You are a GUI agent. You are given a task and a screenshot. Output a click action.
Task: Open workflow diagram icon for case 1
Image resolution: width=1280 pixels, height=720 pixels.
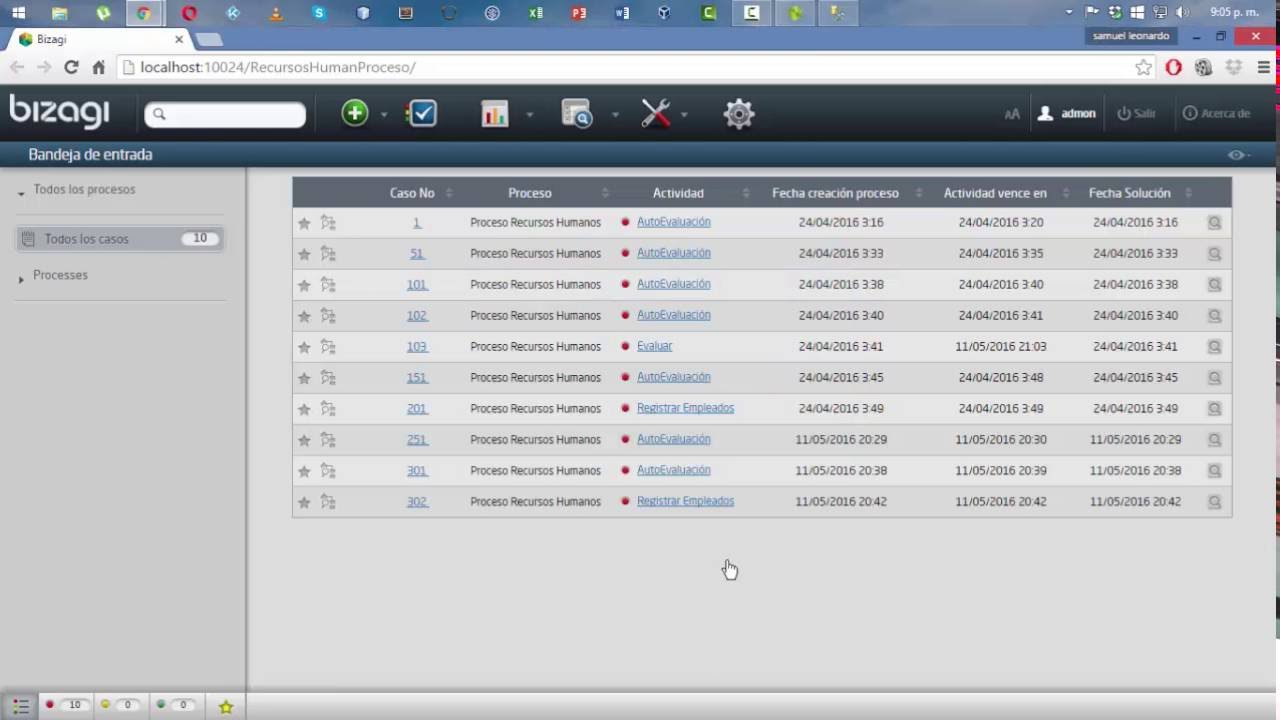tap(328, 223)
